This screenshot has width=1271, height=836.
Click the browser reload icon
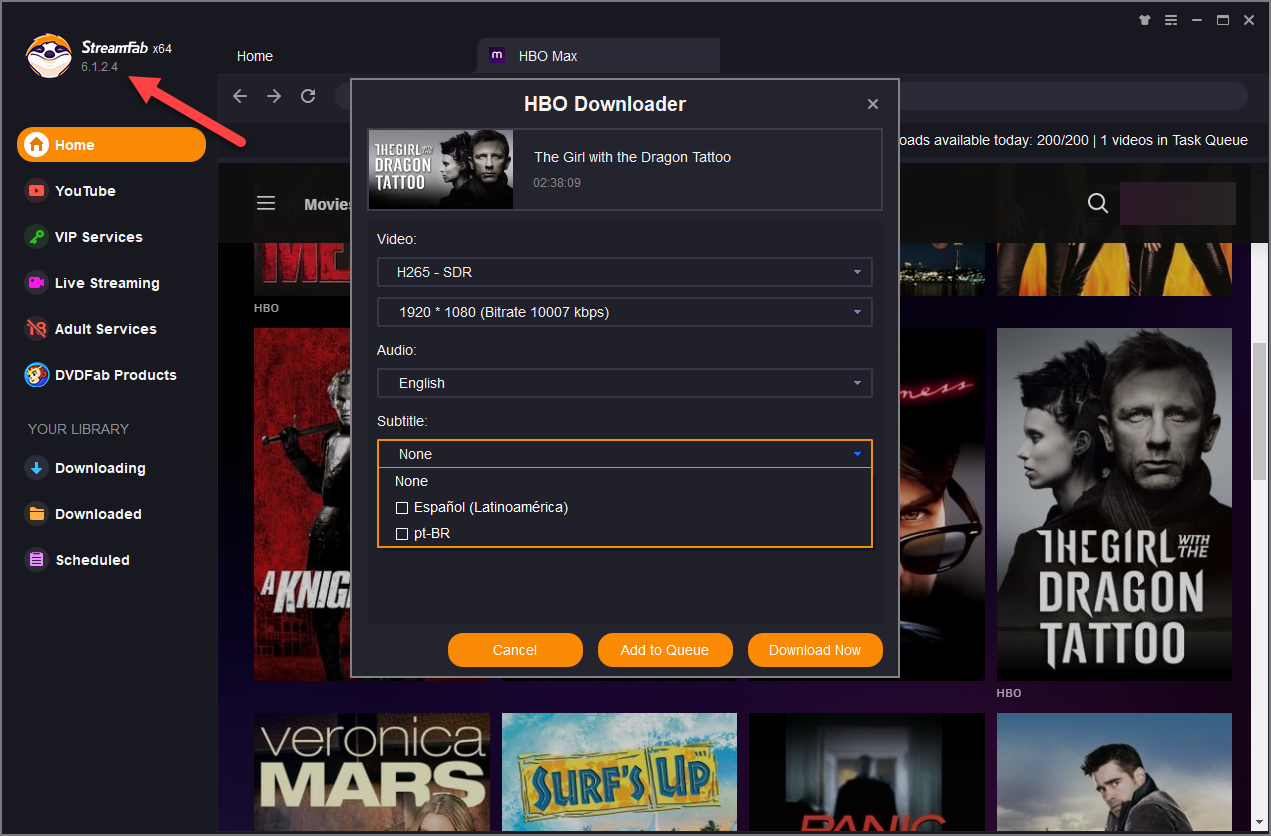(308, 96)
